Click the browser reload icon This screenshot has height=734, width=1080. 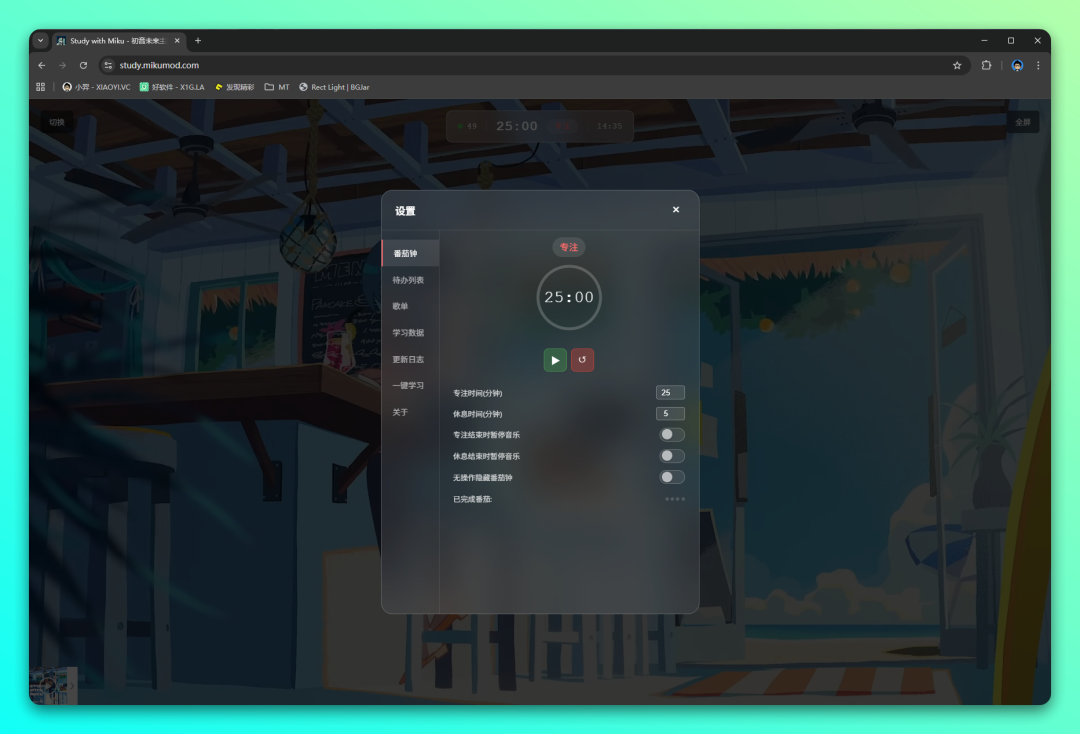(x=83, y=65)
